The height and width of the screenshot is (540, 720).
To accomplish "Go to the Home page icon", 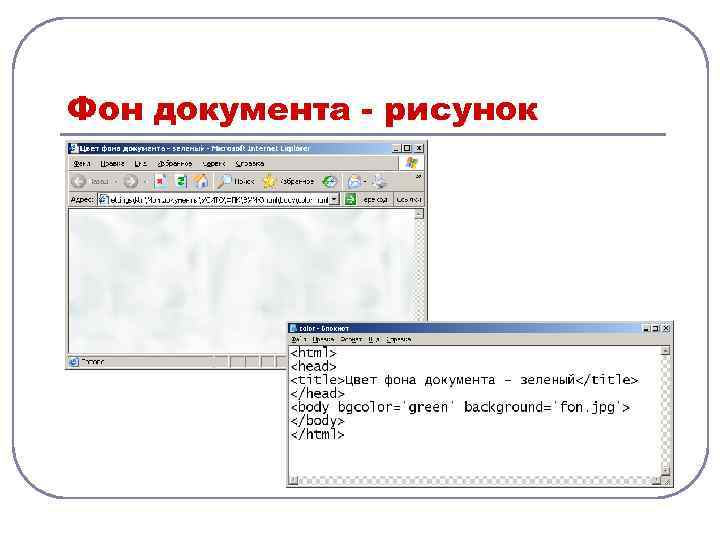I will click(201, 181).
